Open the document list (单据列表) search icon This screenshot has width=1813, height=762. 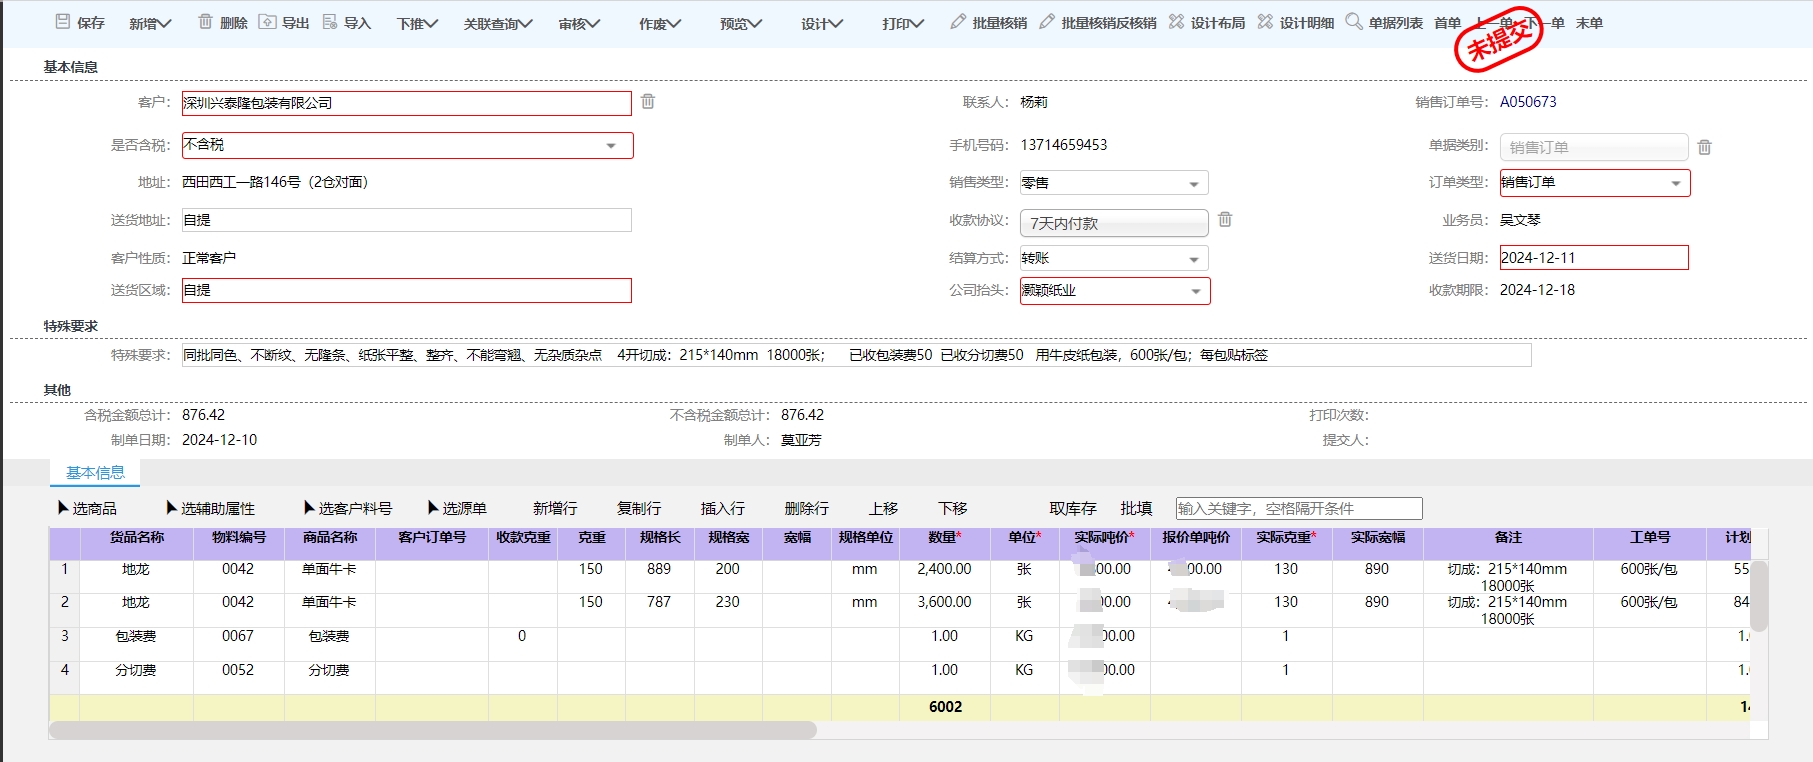1354,22
